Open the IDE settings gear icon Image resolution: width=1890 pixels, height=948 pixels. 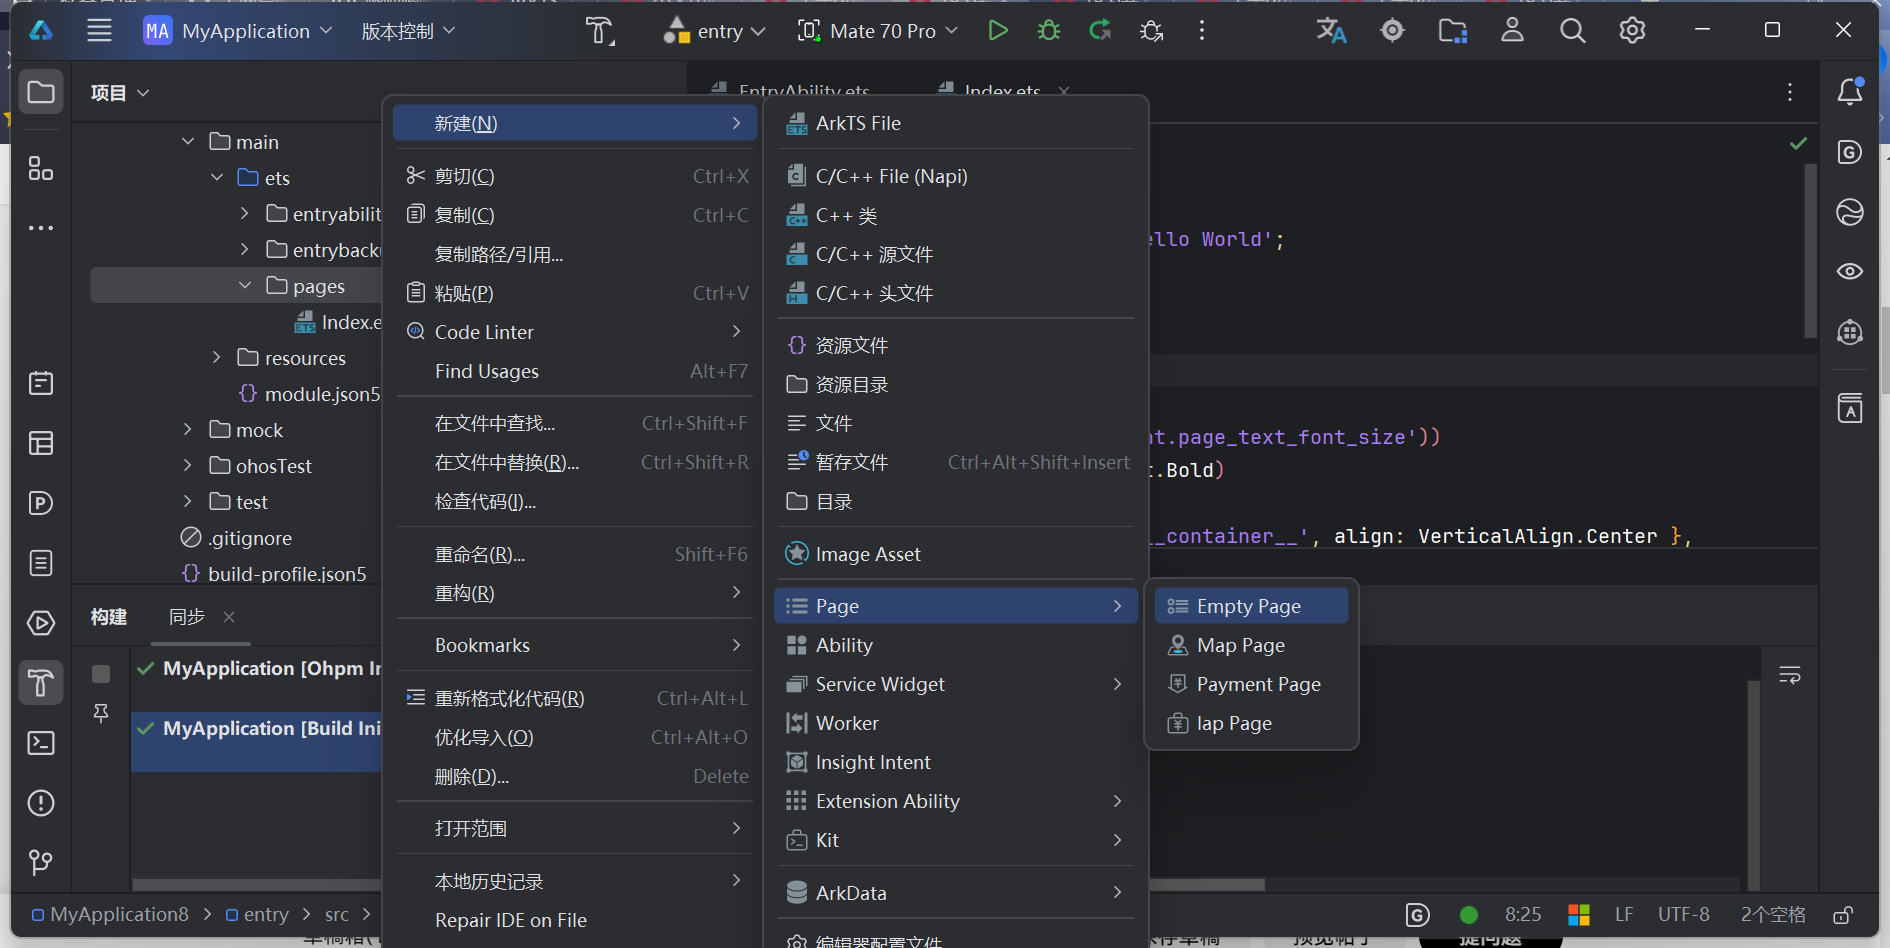tap(1632, 31)
